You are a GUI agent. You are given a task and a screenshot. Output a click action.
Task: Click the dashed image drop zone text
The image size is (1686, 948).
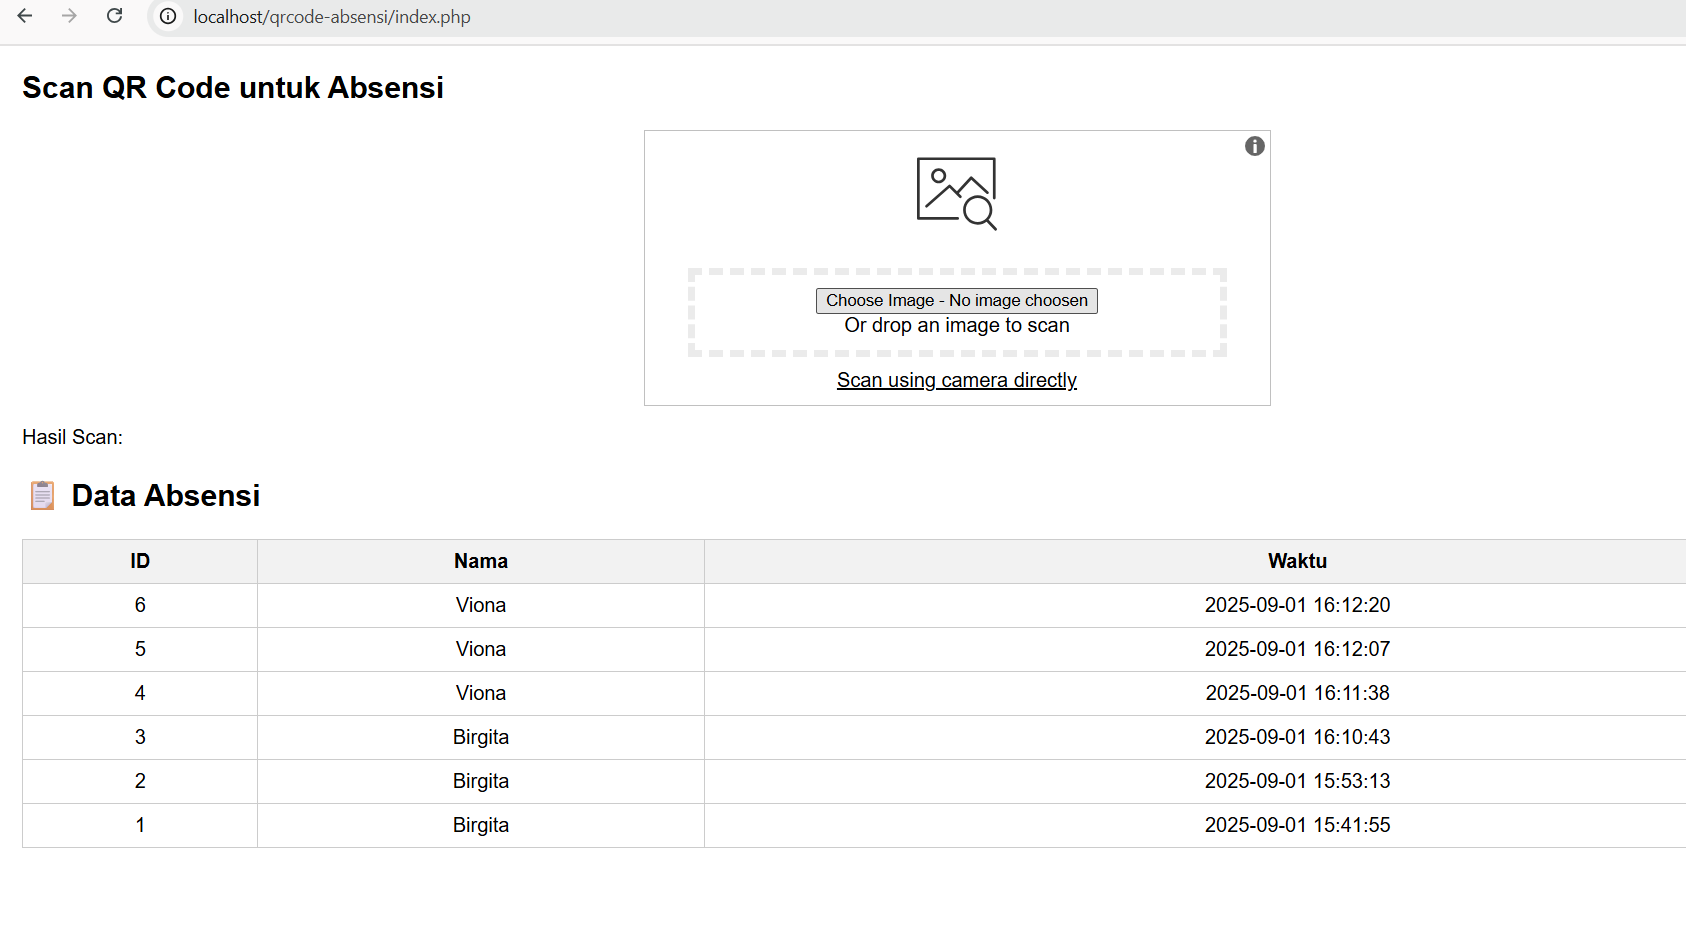pos(956,326)
